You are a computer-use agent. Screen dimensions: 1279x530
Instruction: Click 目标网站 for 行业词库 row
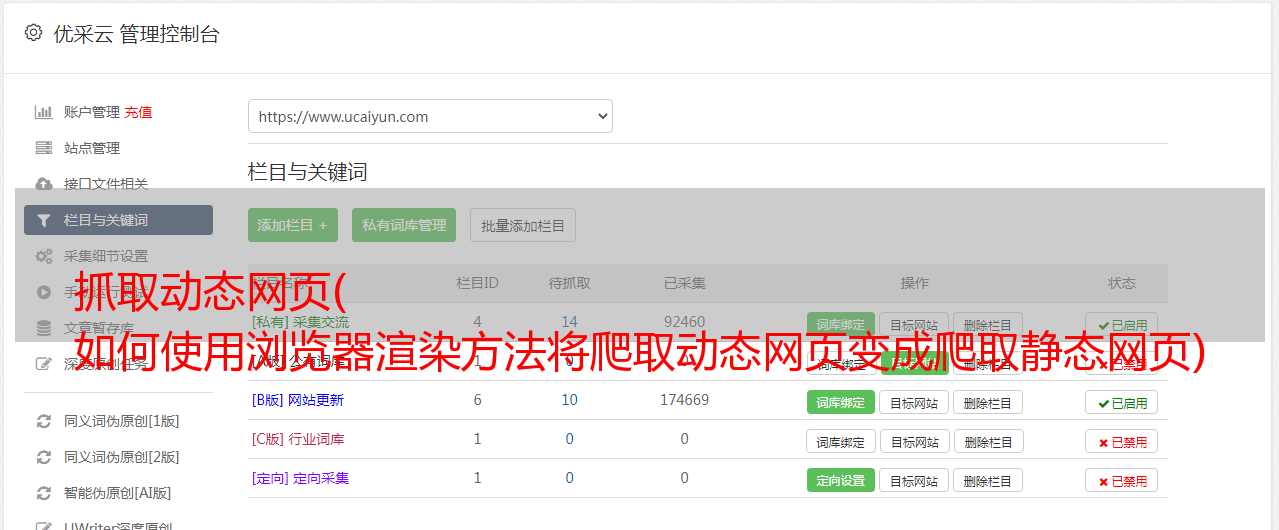pyautogui.click(x=914, y=441)
